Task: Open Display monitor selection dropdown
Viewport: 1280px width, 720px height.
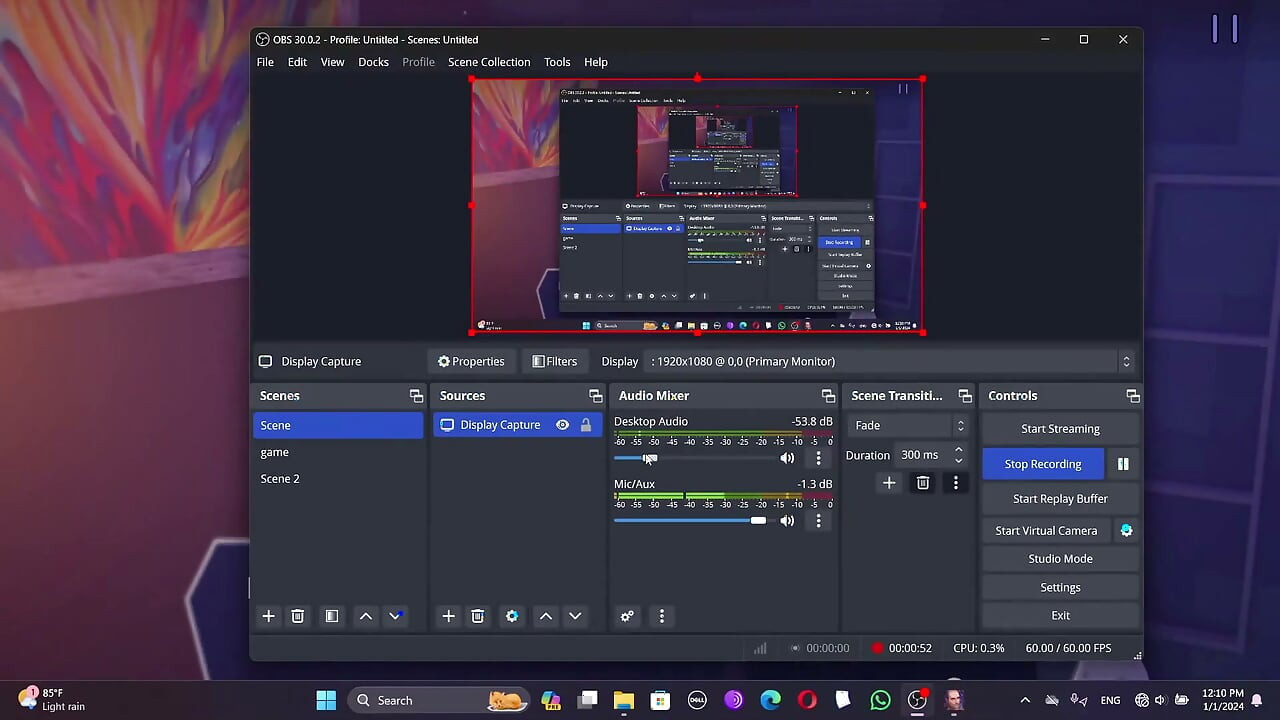Action: (x=891, y=361)
